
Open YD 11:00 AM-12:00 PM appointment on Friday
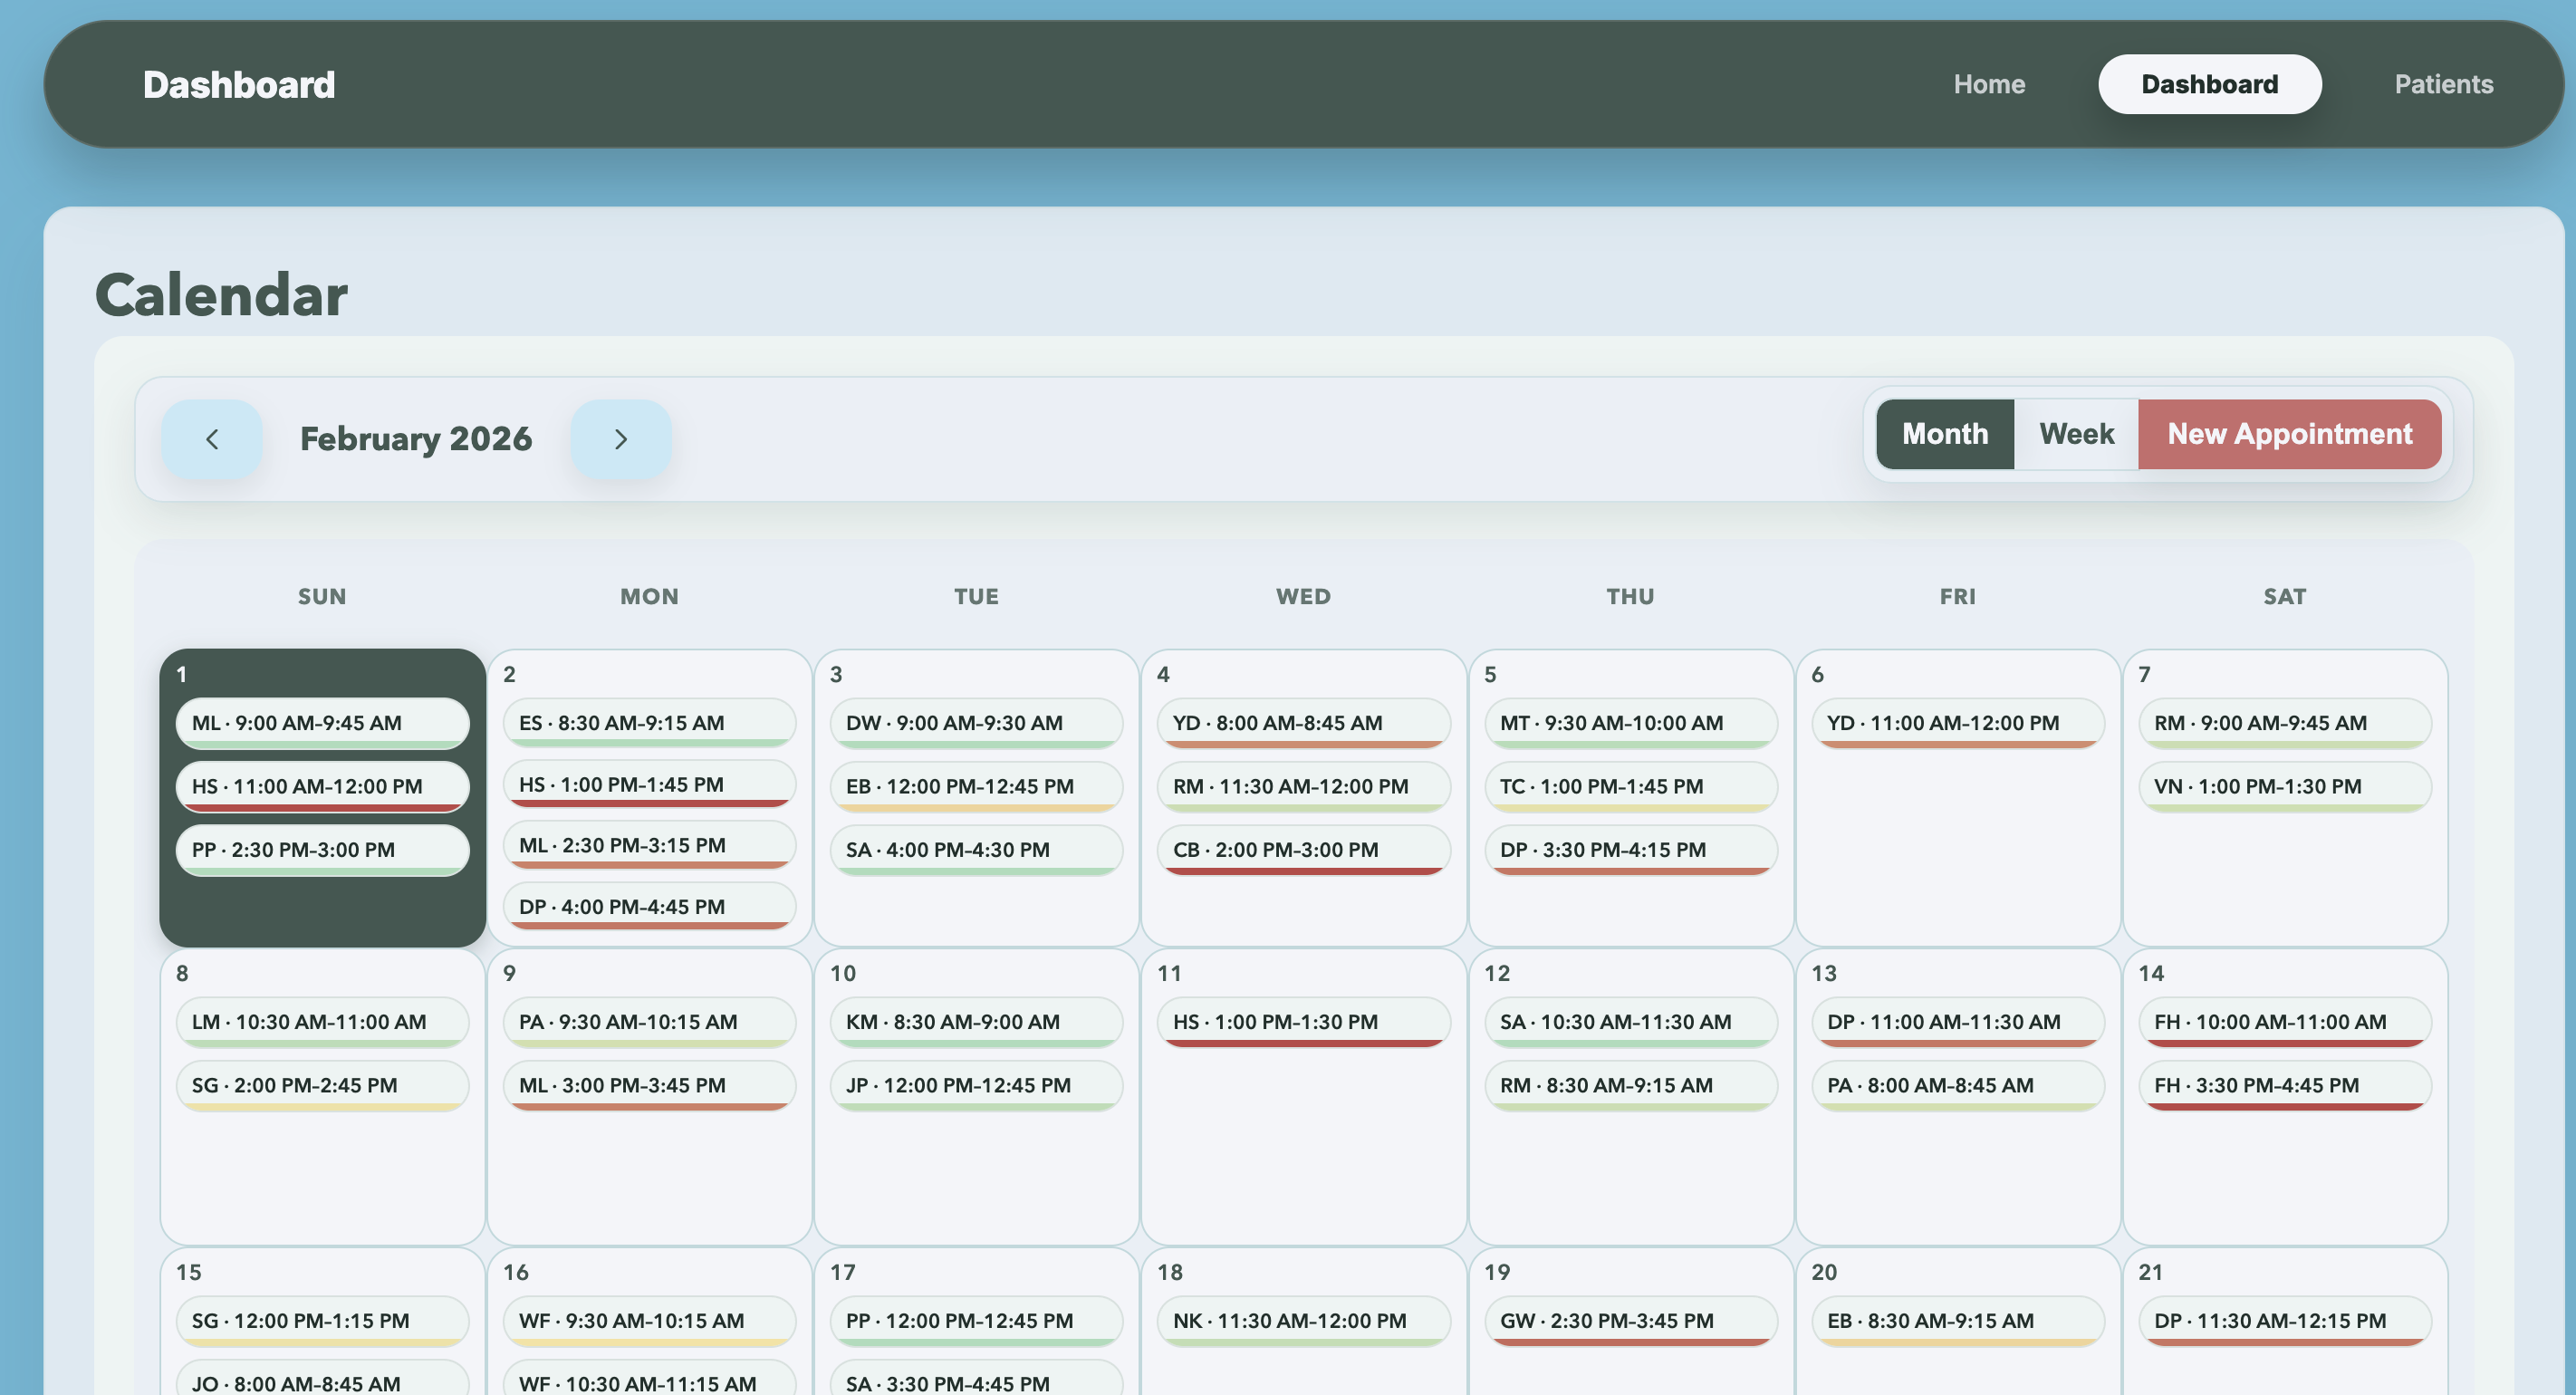pyautogui.click(x=1957, y=722)
